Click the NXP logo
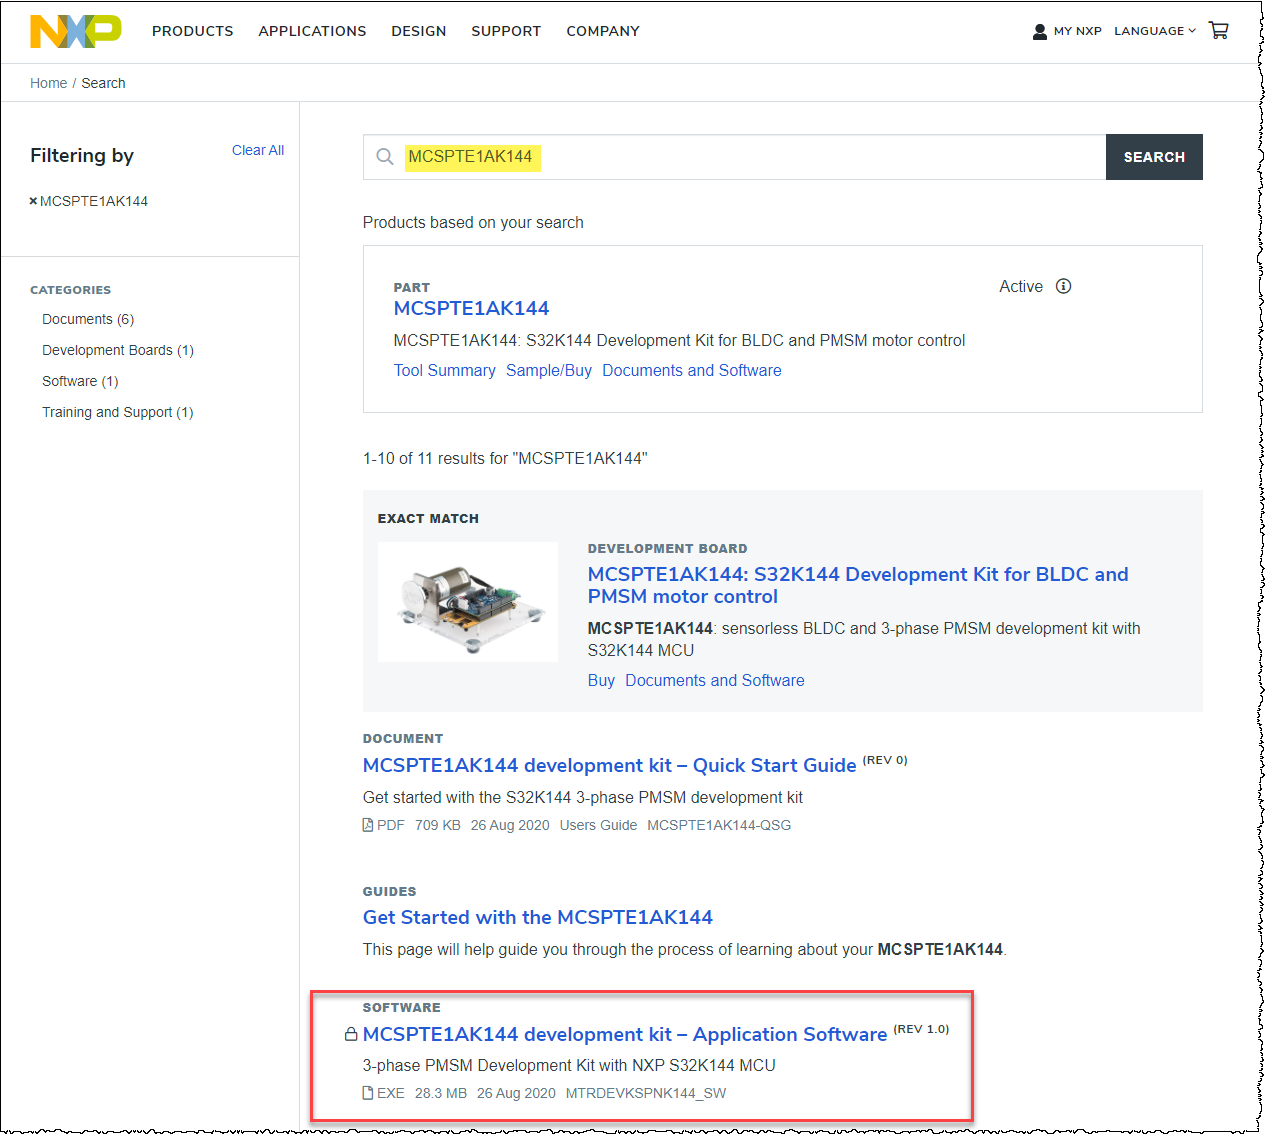 [75, 31]
